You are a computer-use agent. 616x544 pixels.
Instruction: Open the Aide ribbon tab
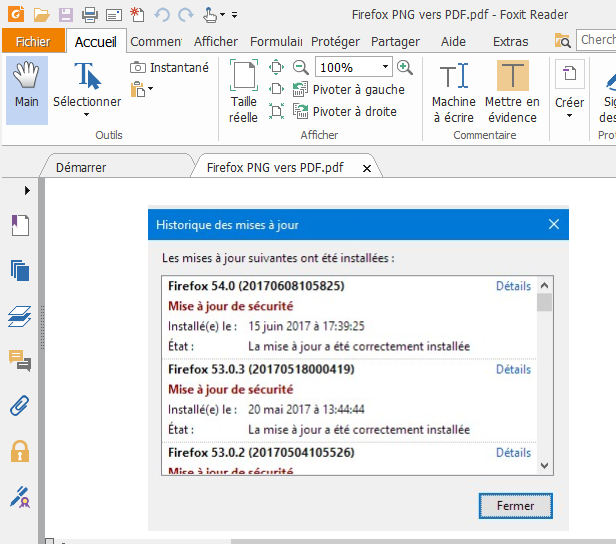[x=453, y=42]
